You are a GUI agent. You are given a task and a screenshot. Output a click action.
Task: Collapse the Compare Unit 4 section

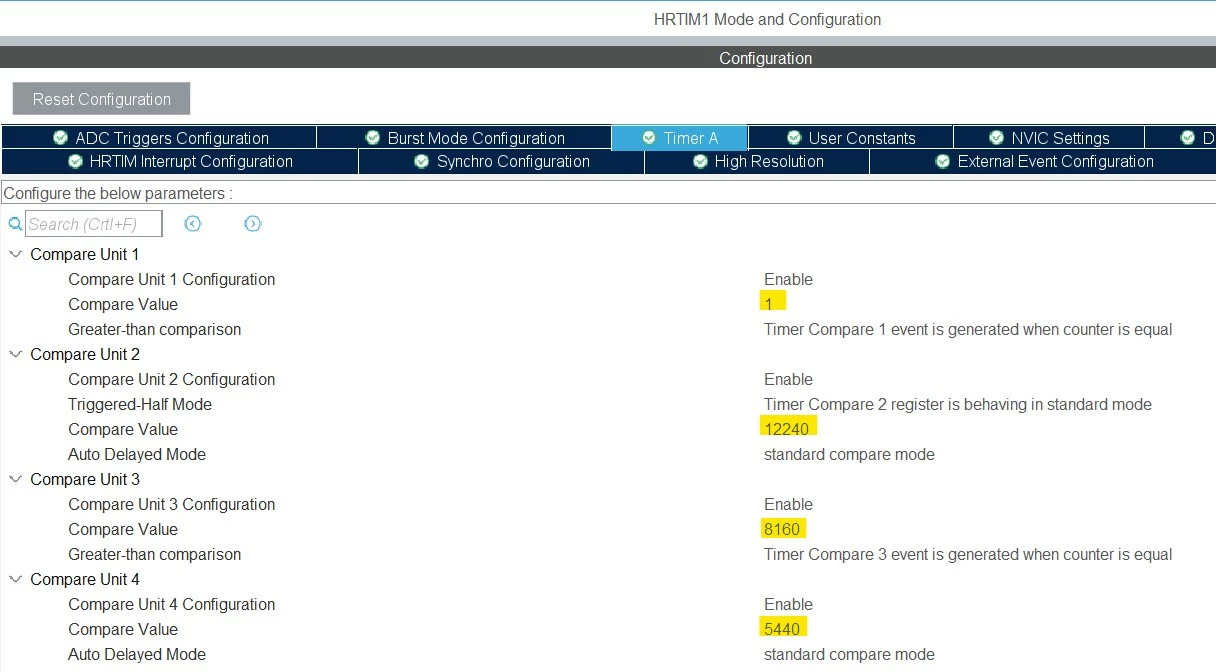(15, 579)
